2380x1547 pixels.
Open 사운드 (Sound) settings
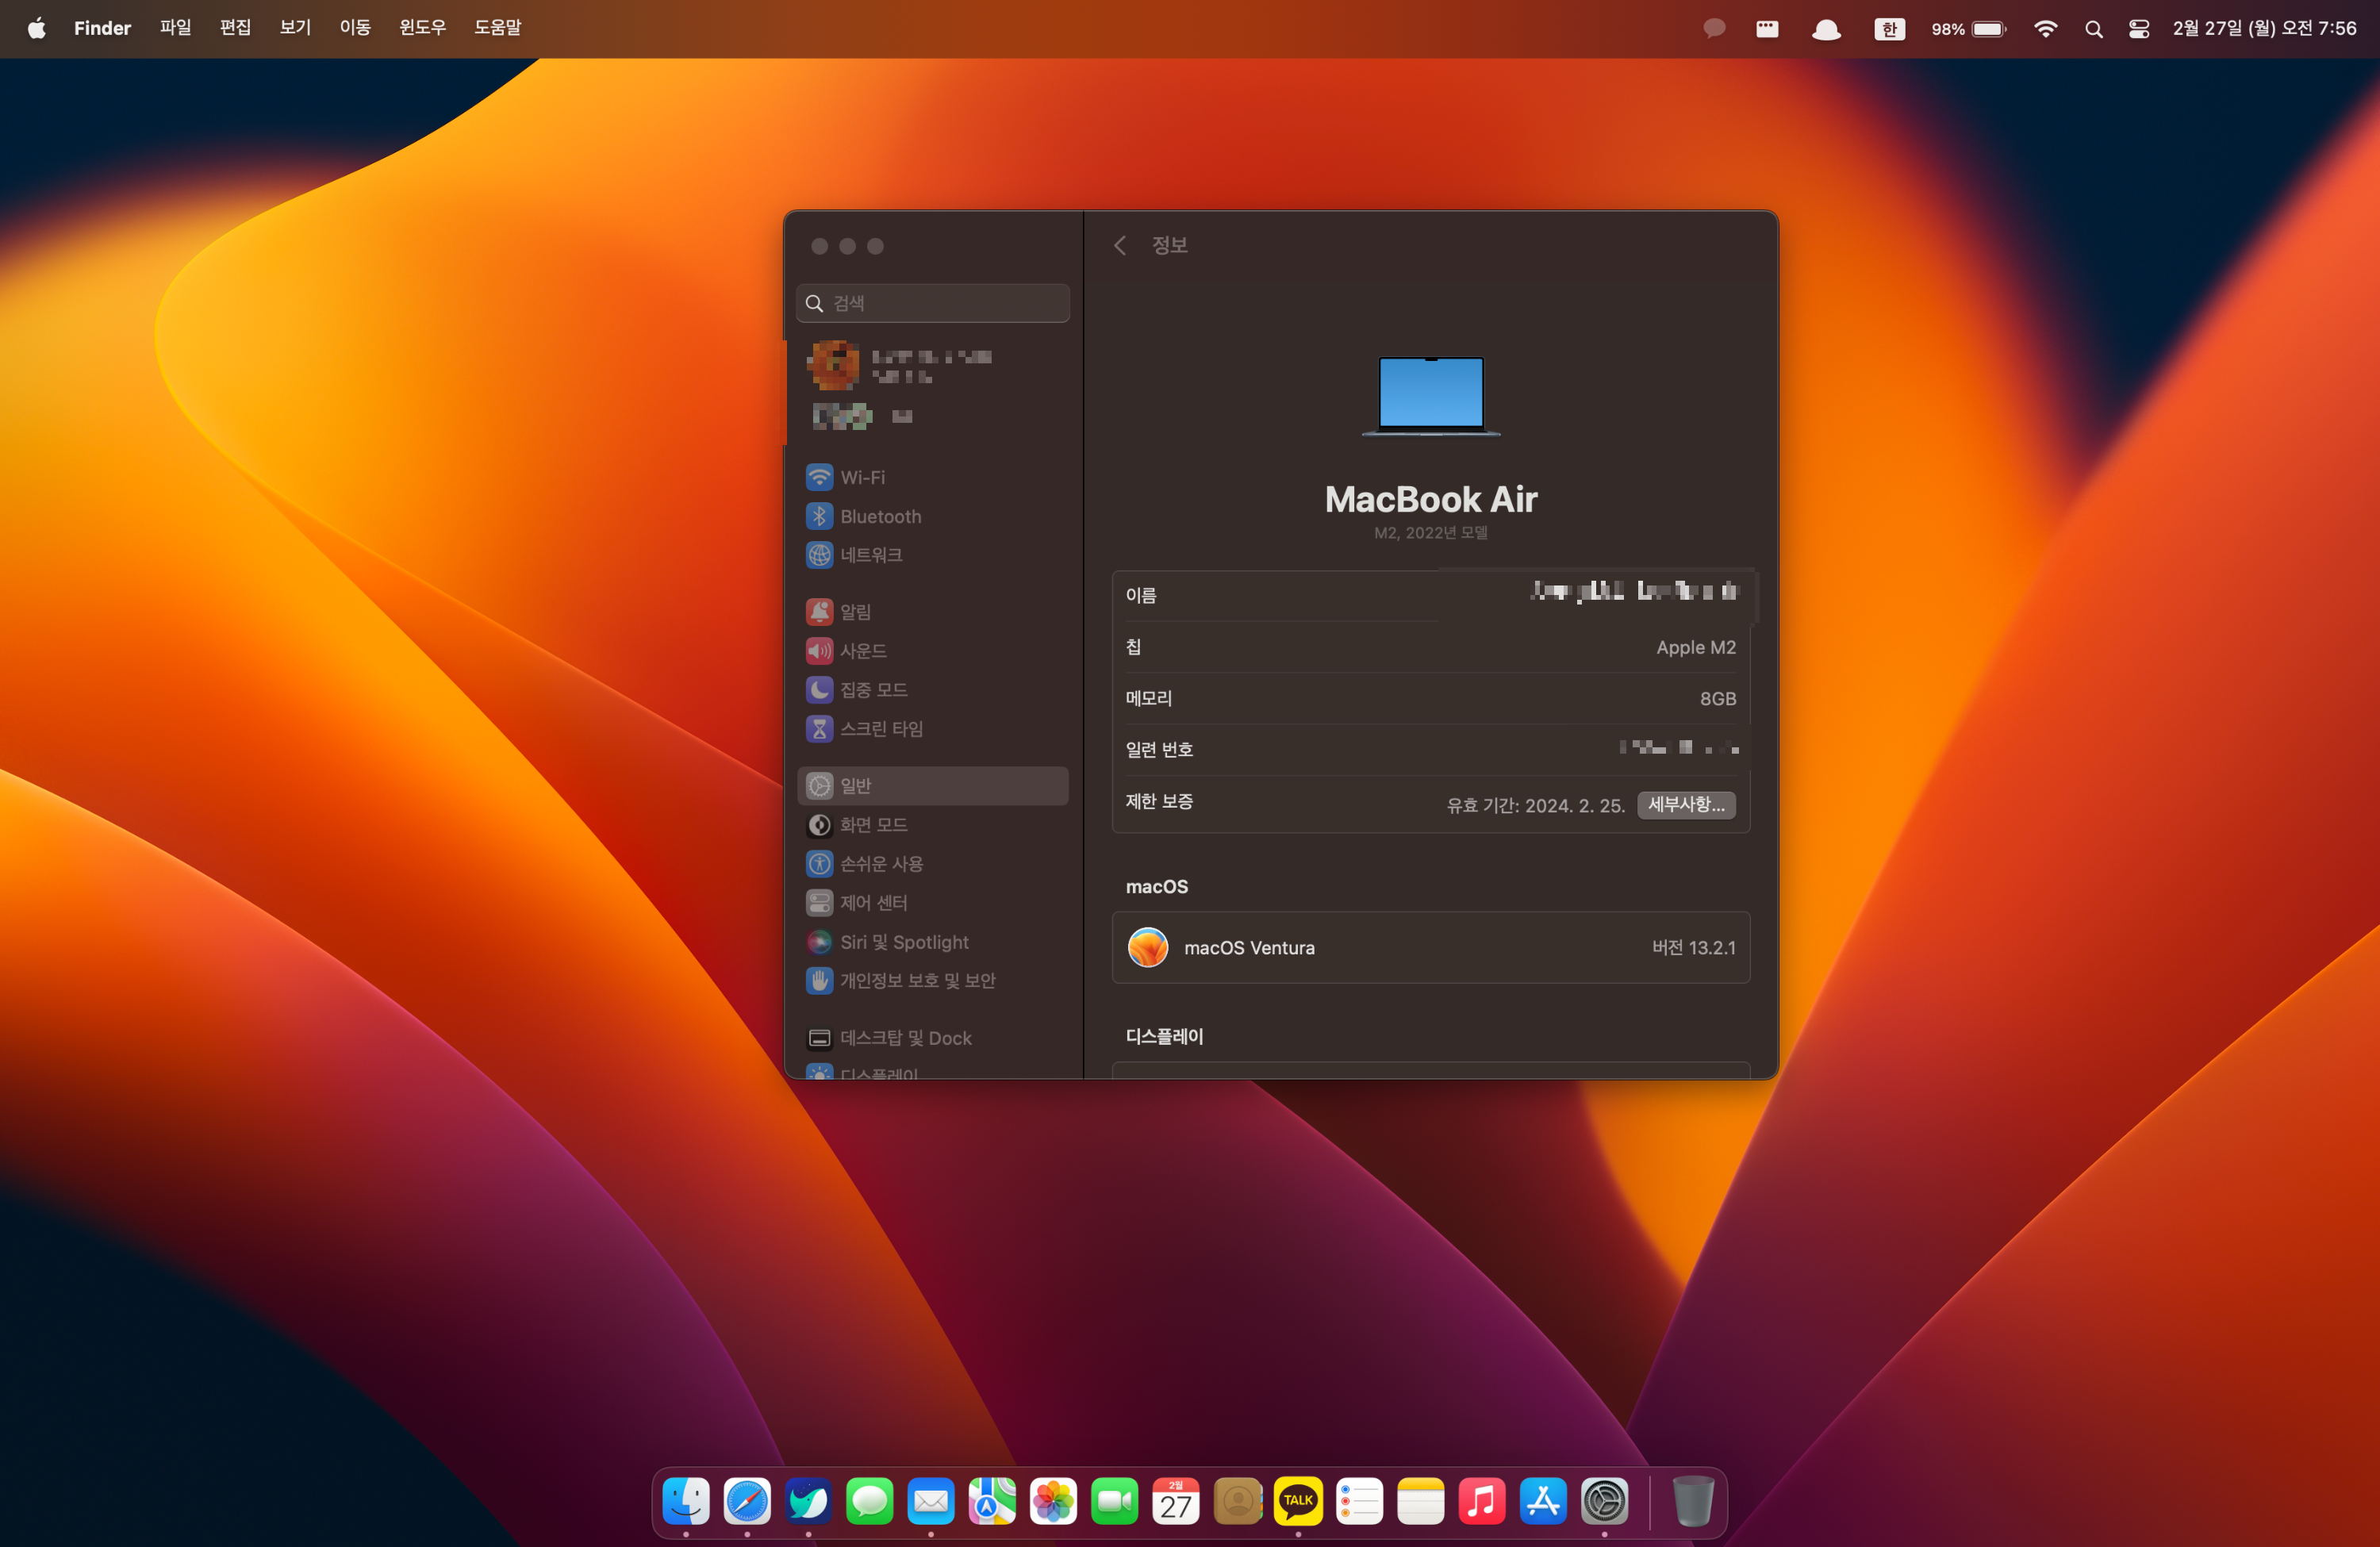pos(862,650)
